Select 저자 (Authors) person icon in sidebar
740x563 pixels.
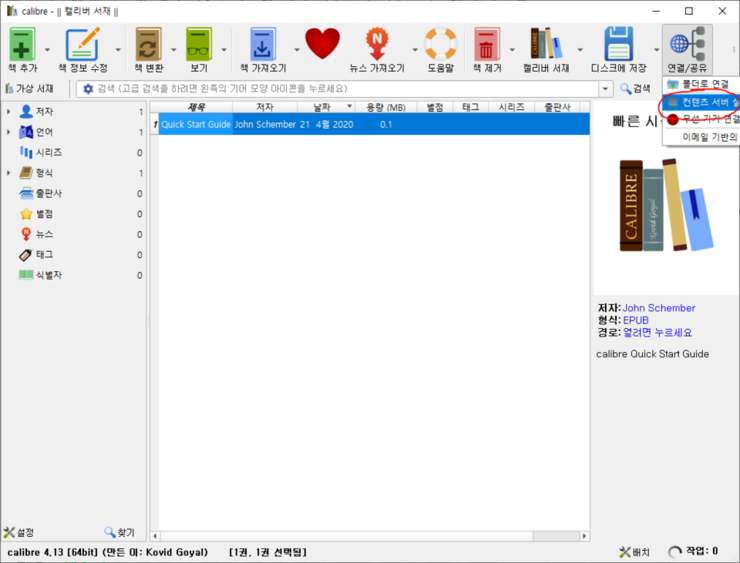click(x=26, y=111)
